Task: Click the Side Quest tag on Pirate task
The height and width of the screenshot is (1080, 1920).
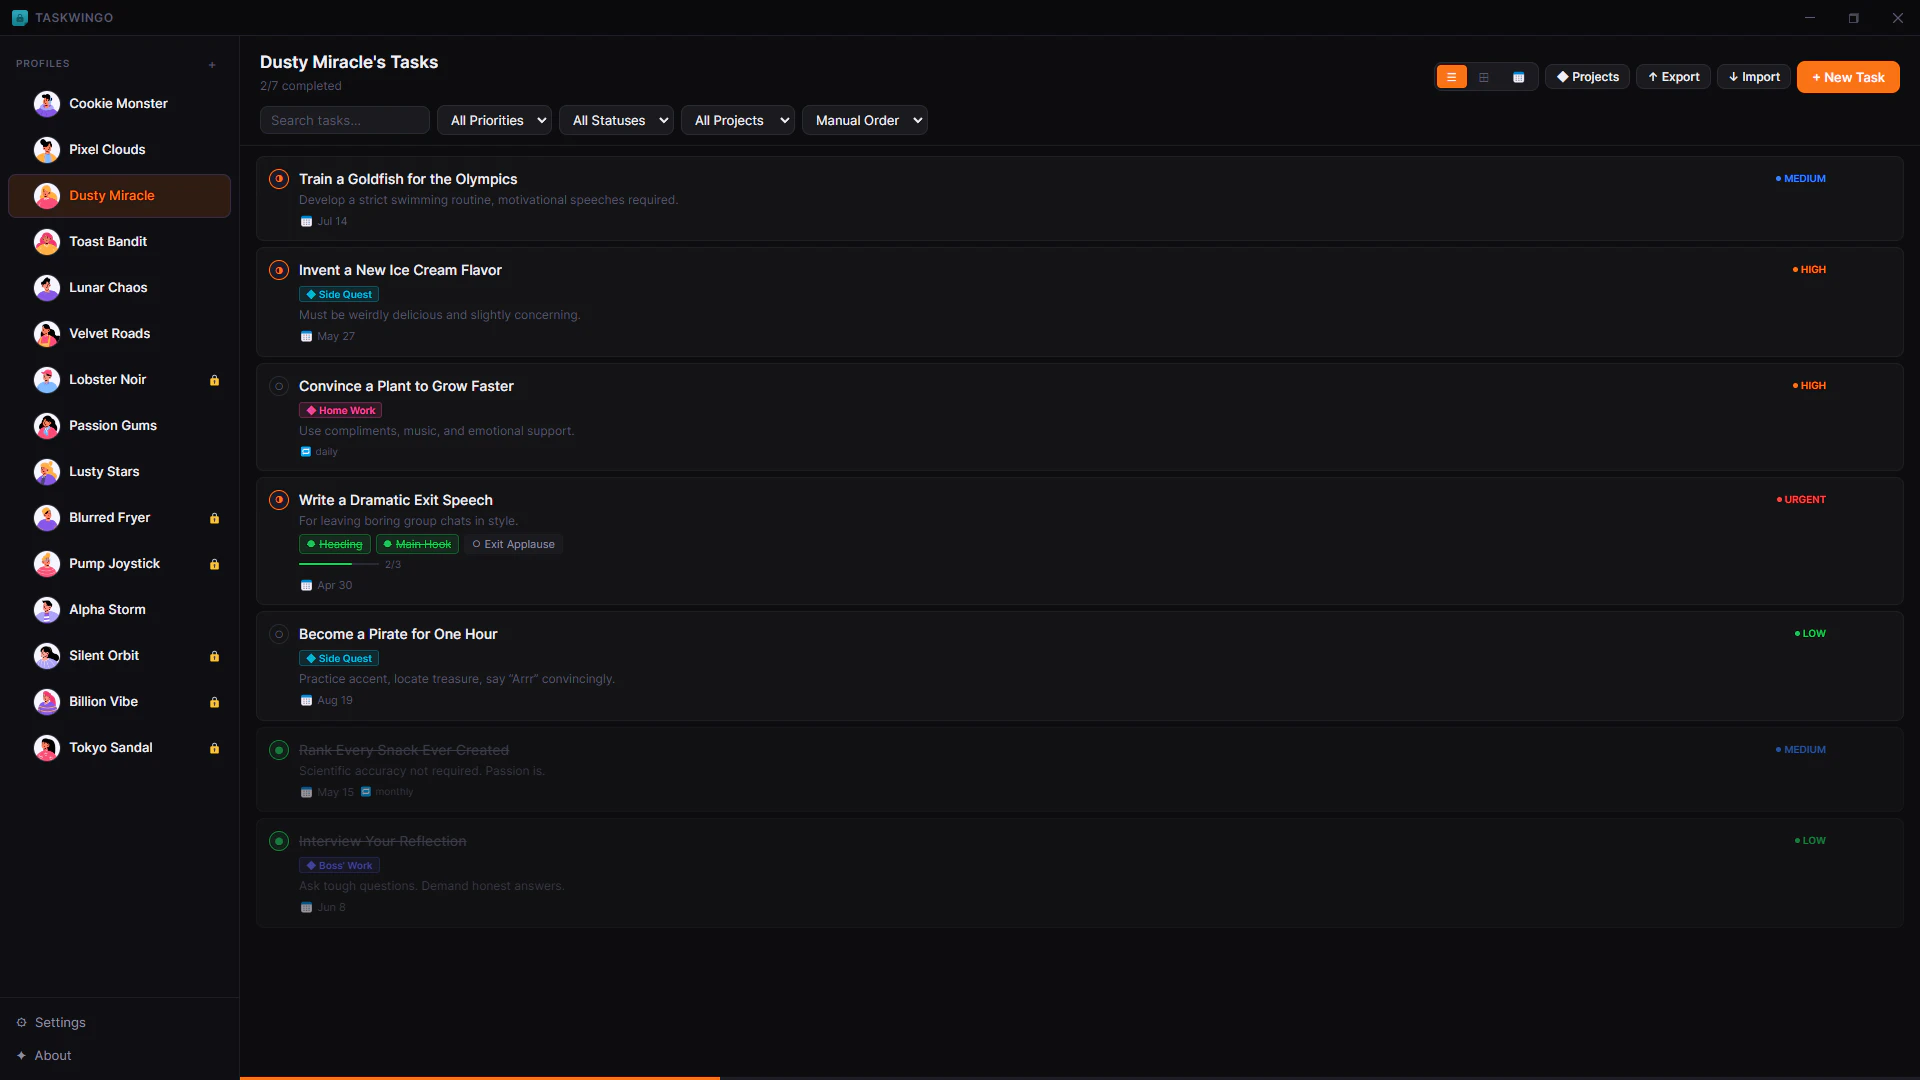Action: [x=339, y=659]
